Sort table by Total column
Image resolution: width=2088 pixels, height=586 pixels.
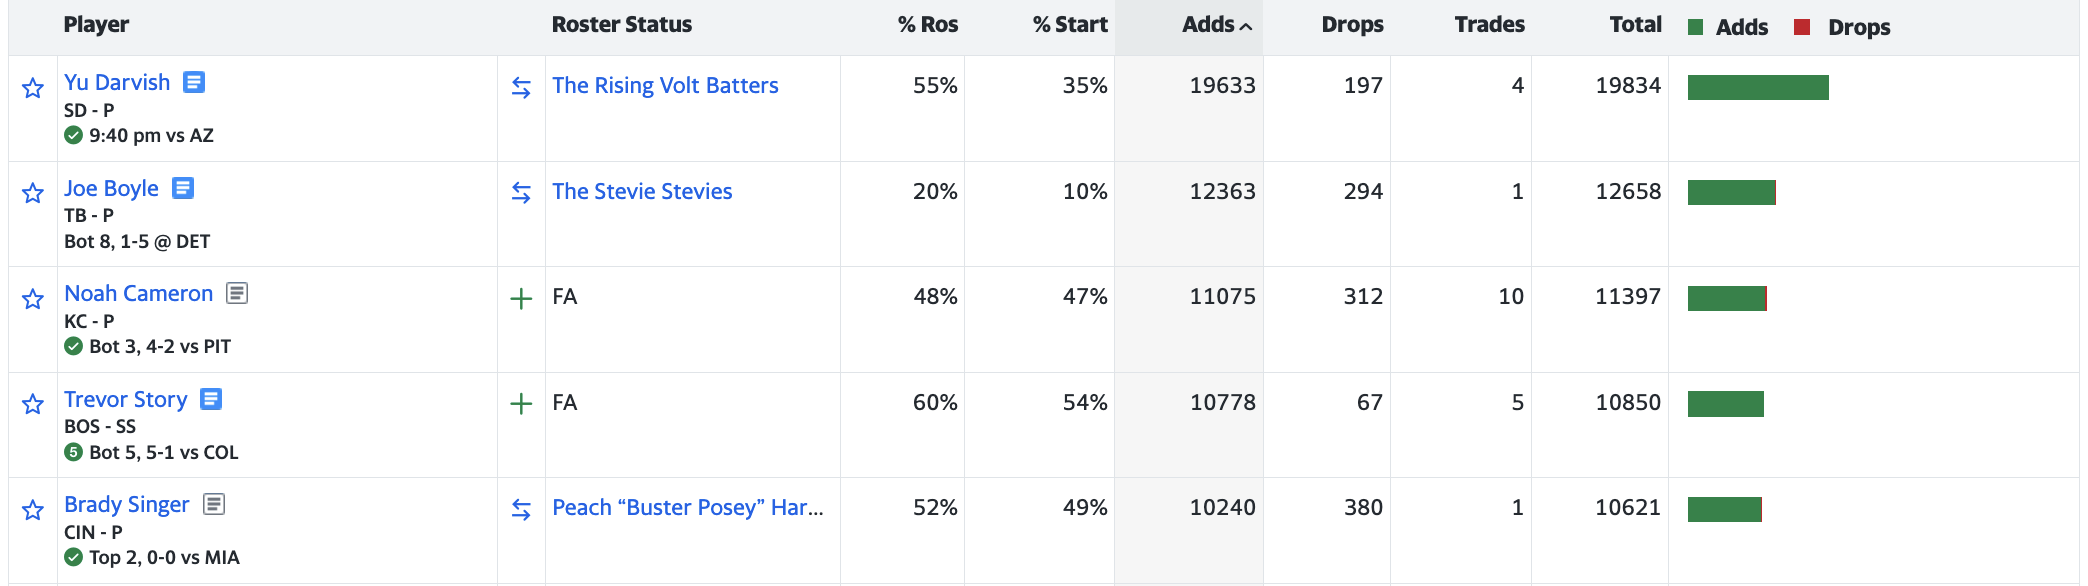1635,25
